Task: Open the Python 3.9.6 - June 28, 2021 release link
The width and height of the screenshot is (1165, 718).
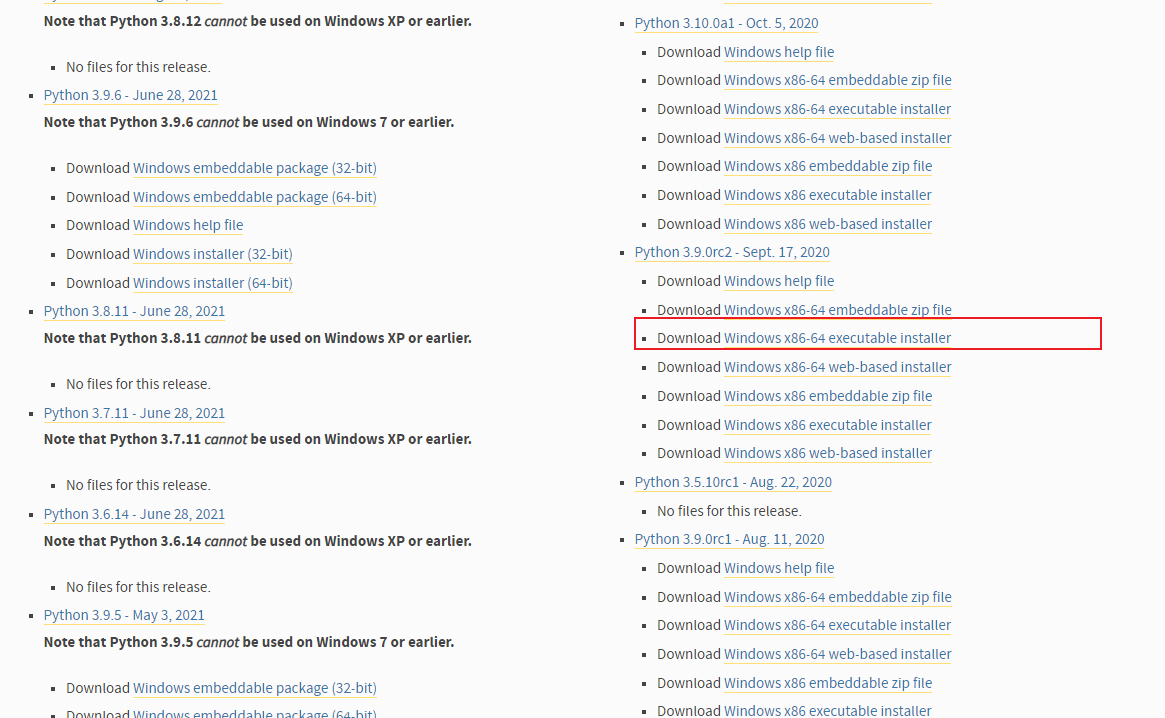Action: tap(131, 95)
